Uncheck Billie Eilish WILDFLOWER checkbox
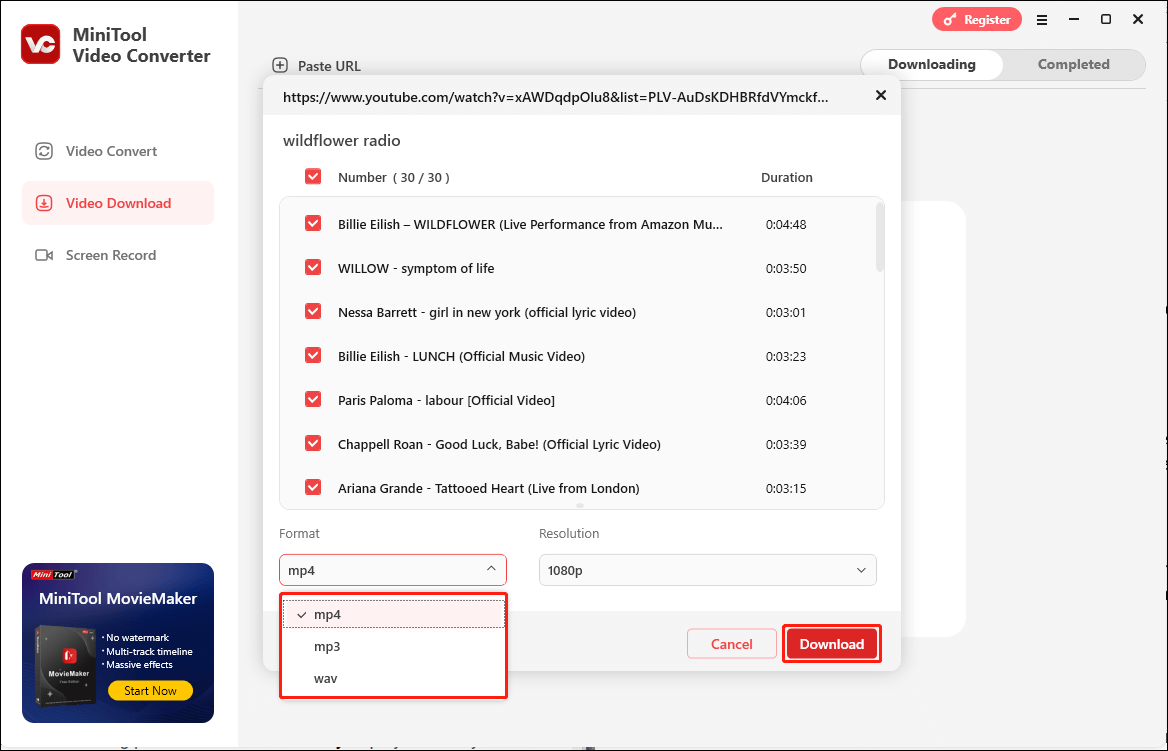The image size is (1168, 751). pyautogui.click(x=313, y=224)
